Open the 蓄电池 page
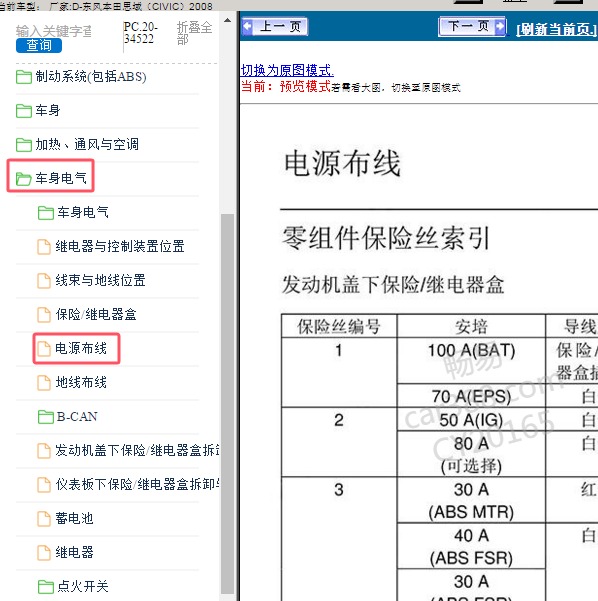 [74, 519]
